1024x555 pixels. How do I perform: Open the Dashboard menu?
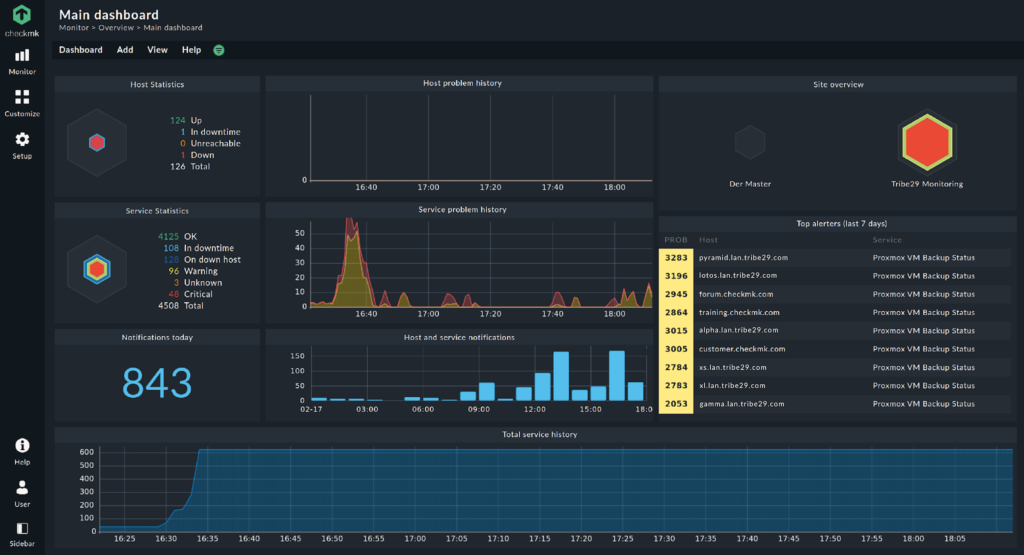[80, 50]
